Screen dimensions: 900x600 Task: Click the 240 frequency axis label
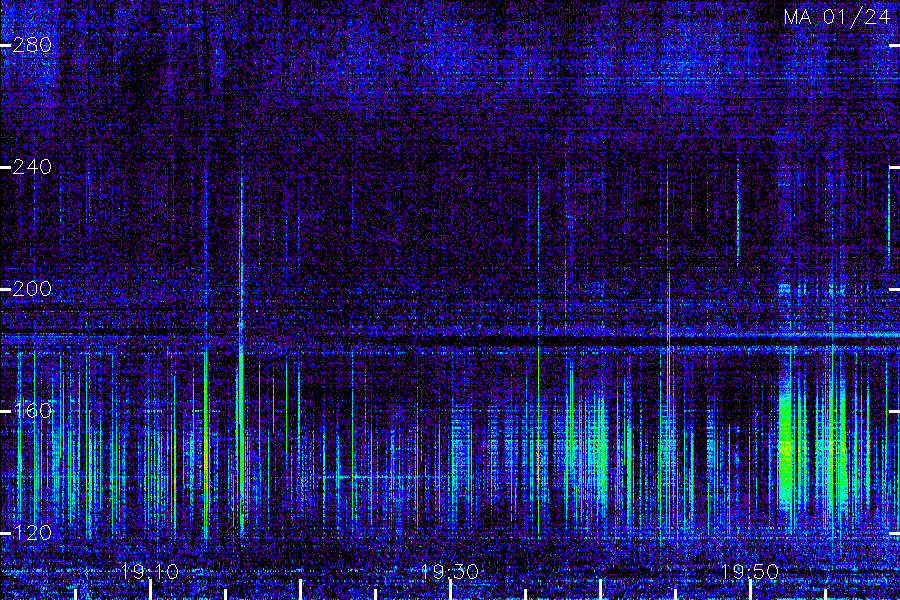[x=32, y=167]
